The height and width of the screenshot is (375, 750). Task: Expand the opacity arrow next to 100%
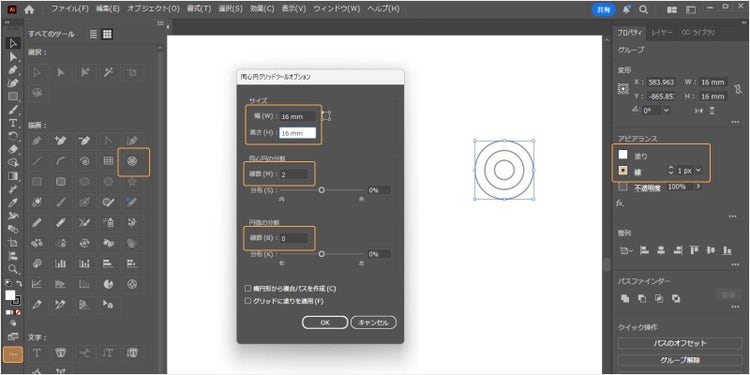click(699, 186)
